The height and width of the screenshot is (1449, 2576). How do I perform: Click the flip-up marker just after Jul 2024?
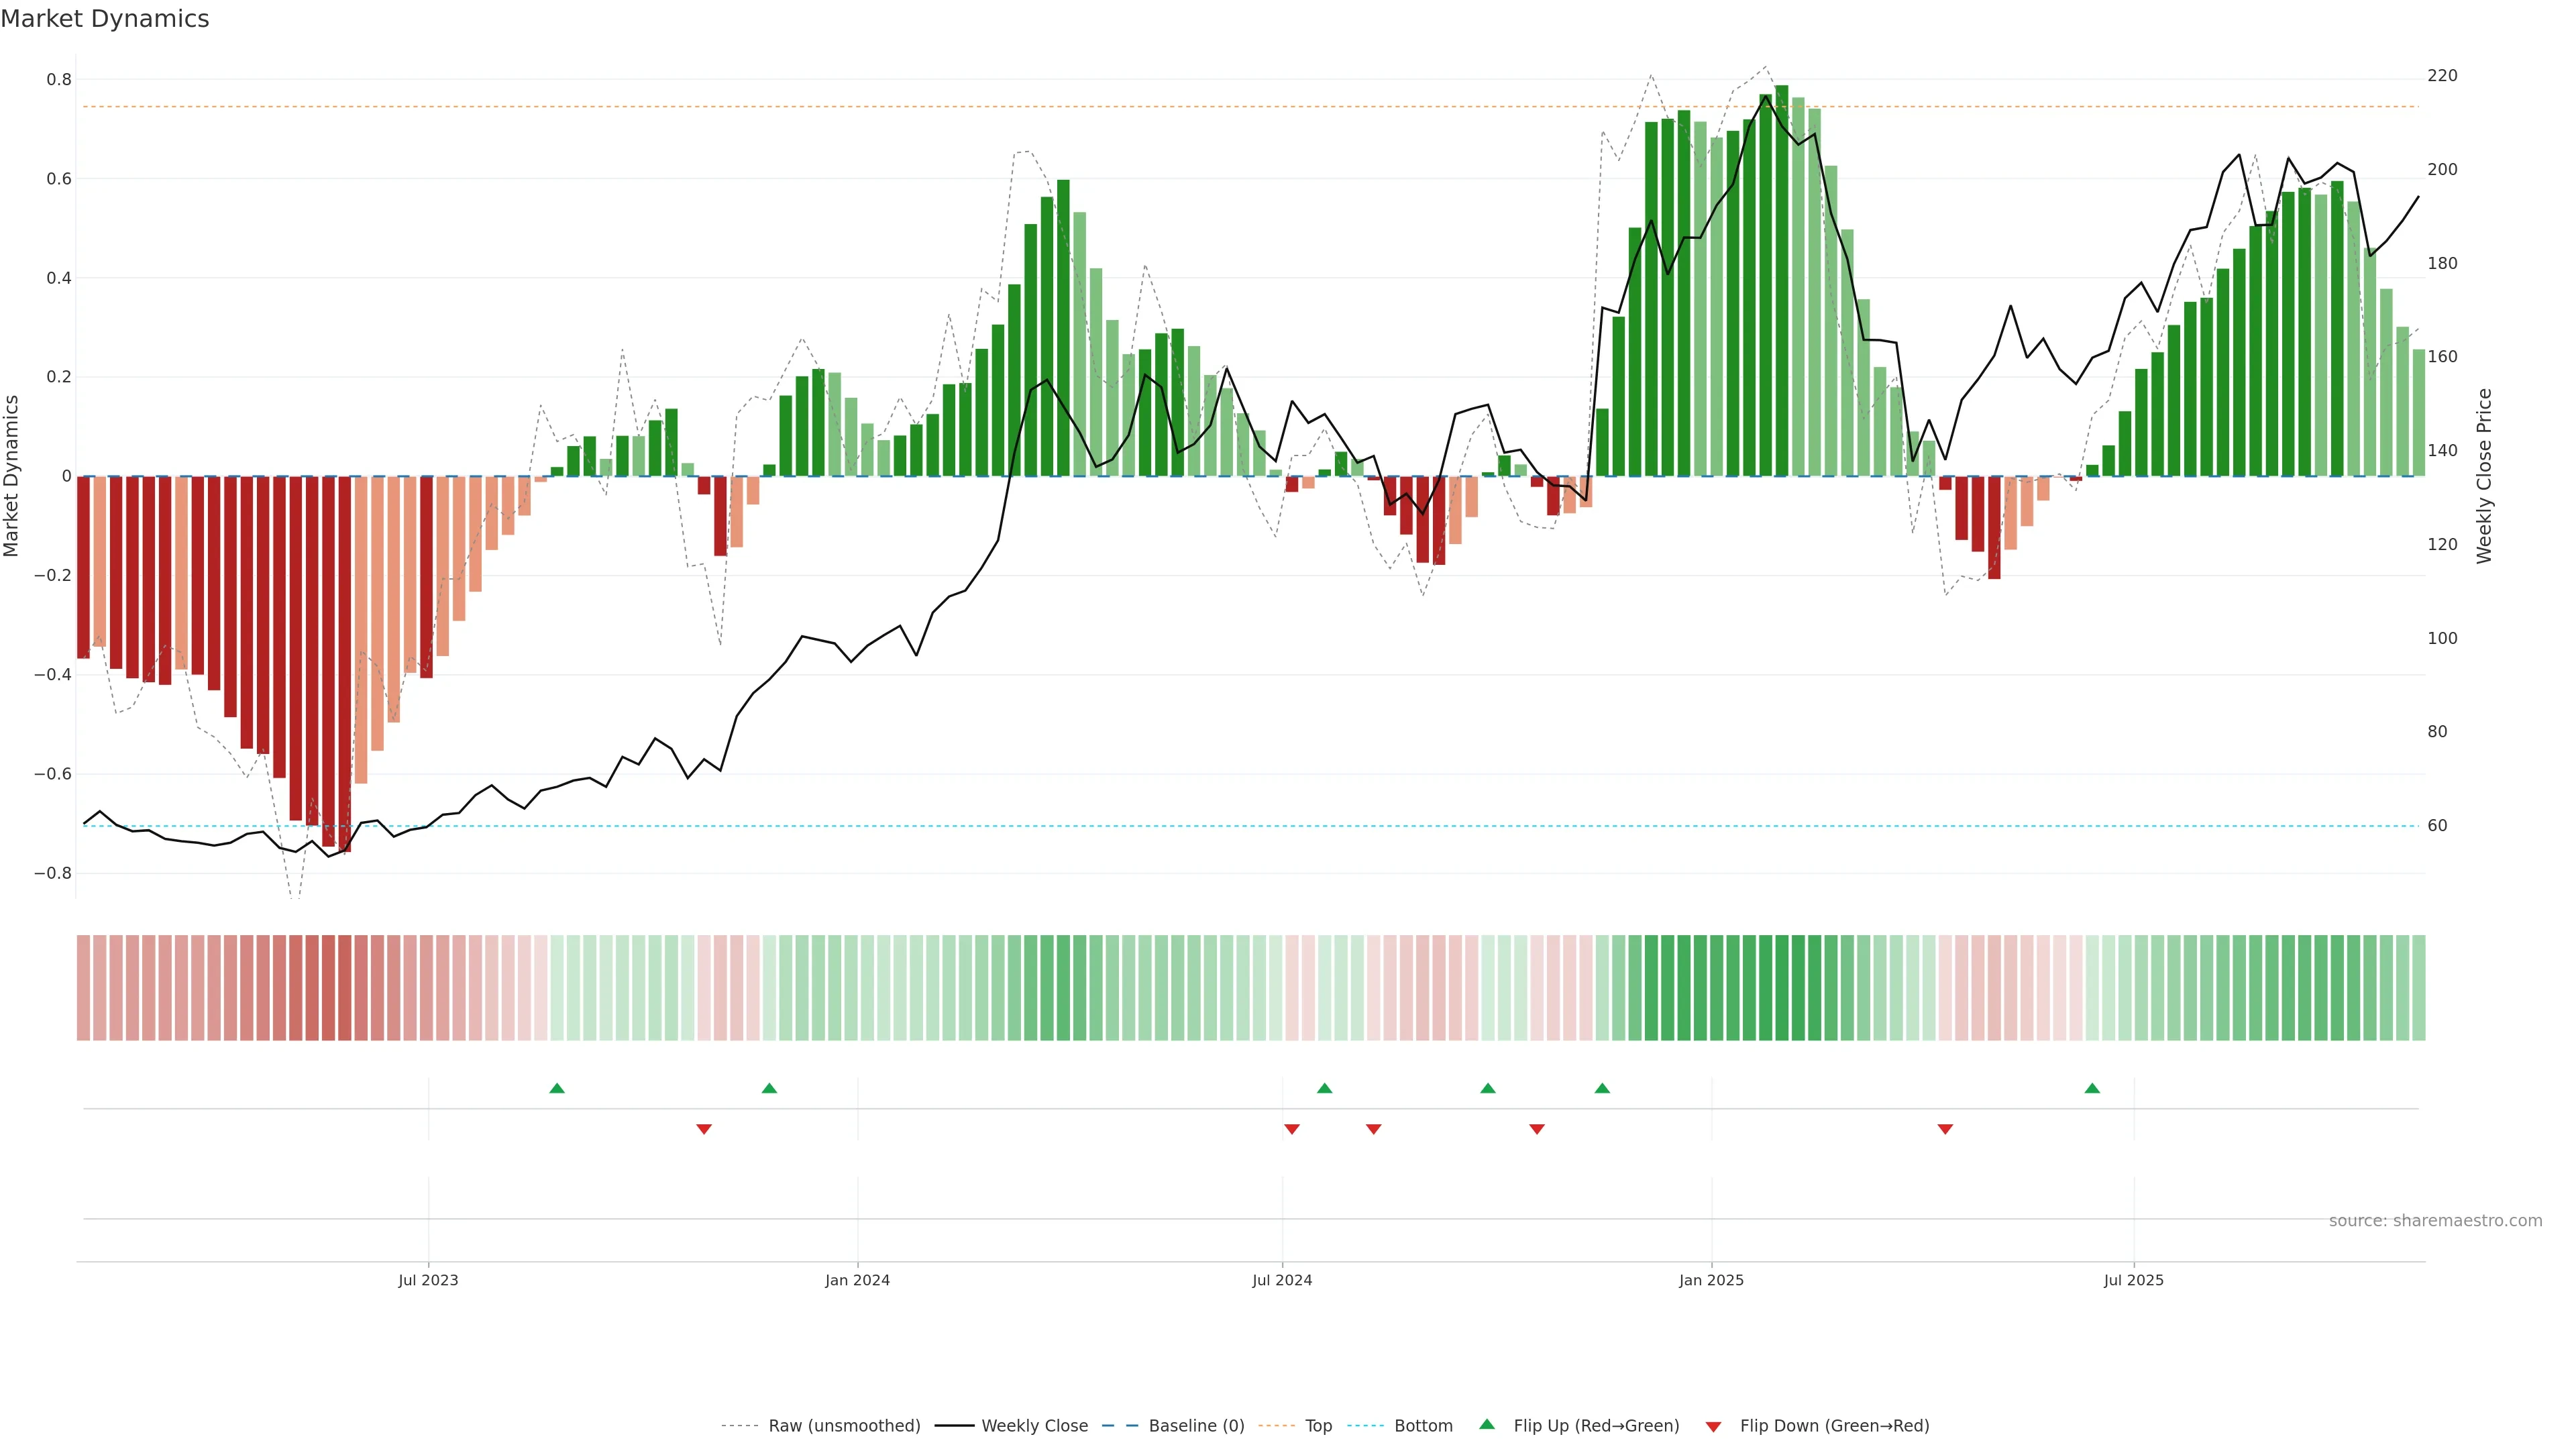(x=1325, y=1088)
